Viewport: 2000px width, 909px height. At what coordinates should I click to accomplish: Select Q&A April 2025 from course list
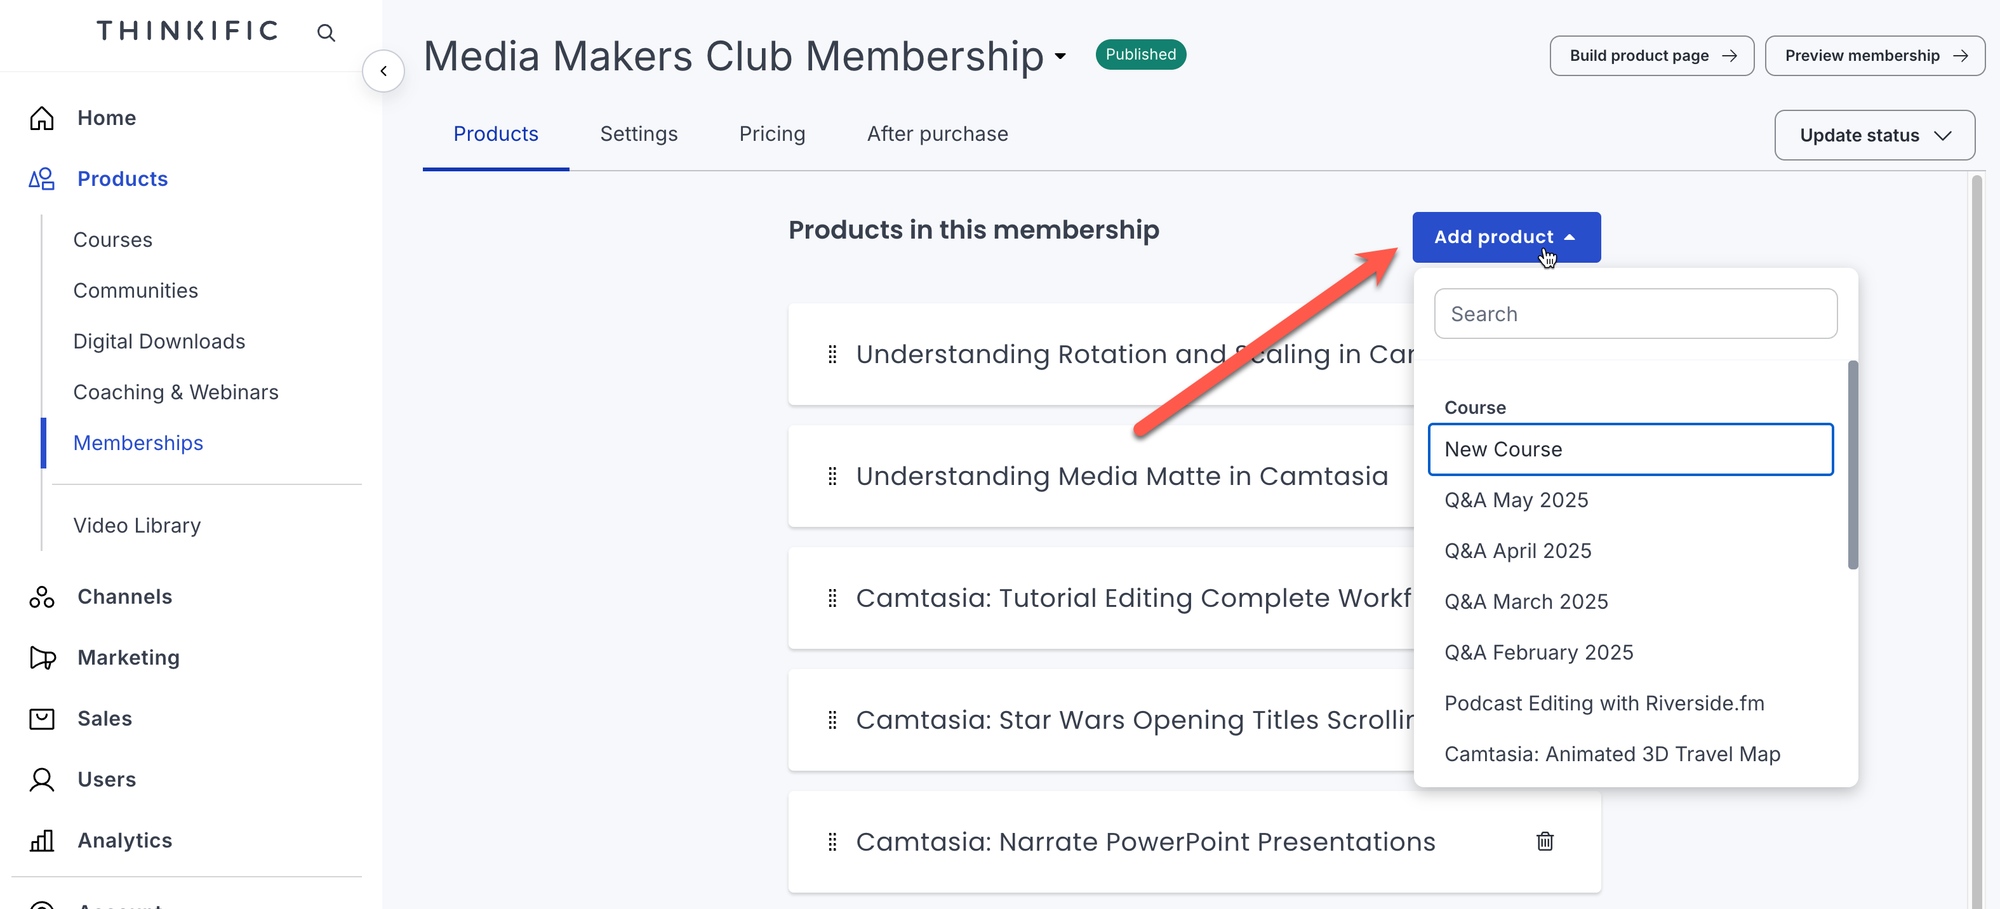point(1518,551)
